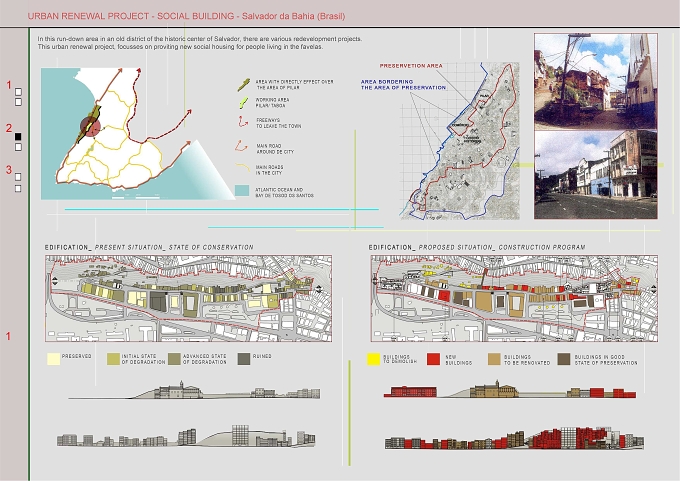Image resolution: width=680 pixels, height=481 pixels.
Task: Click the red freeways arrow legend icon
Action: click(242, 122)
